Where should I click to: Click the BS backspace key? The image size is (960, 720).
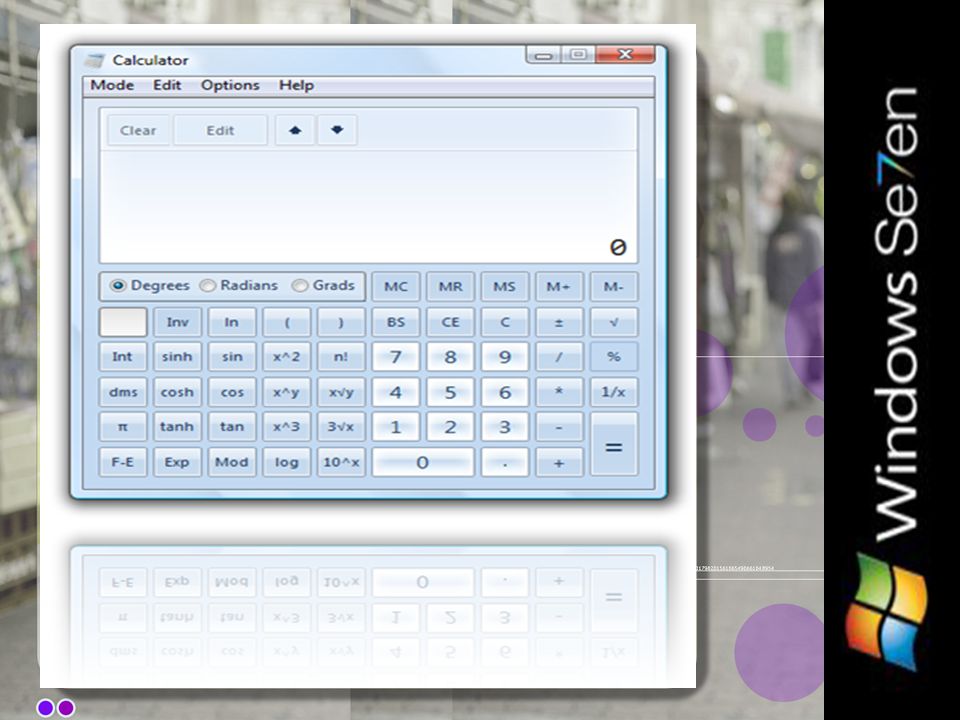[x=396, y=322]
